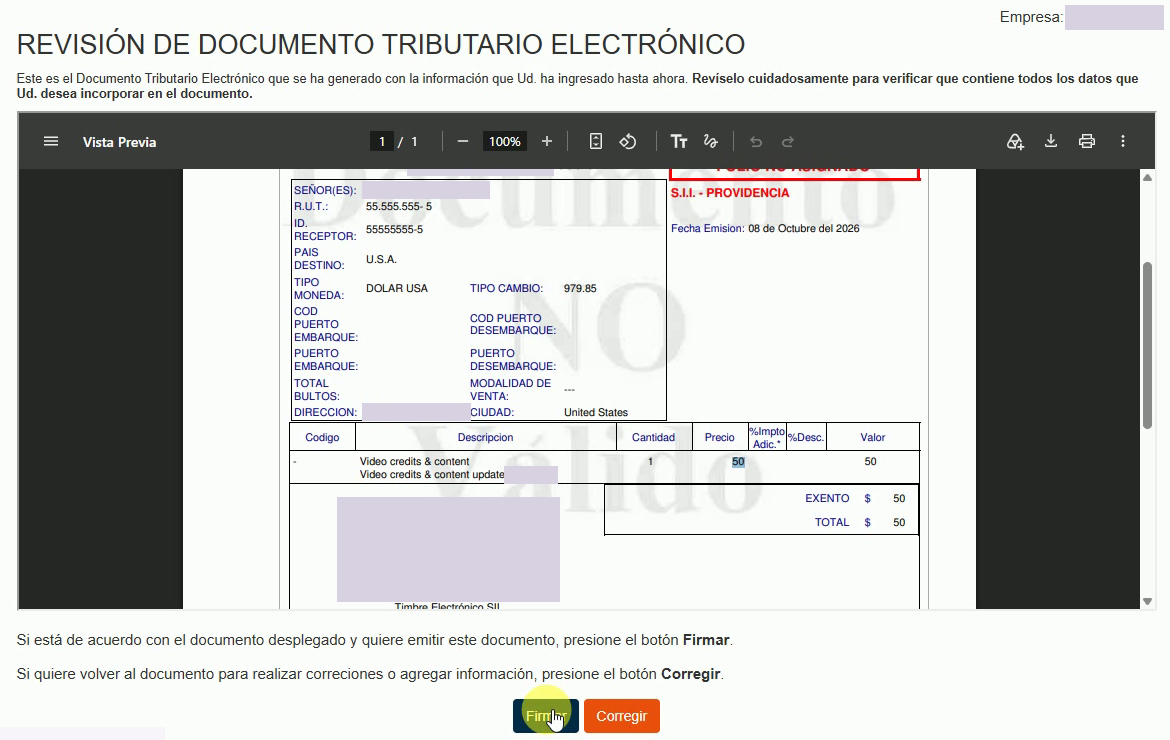Image resolution: width=1170 pixels, height=740 pixels.
Task: Click the Empresa label
Action: point(1031,17)
